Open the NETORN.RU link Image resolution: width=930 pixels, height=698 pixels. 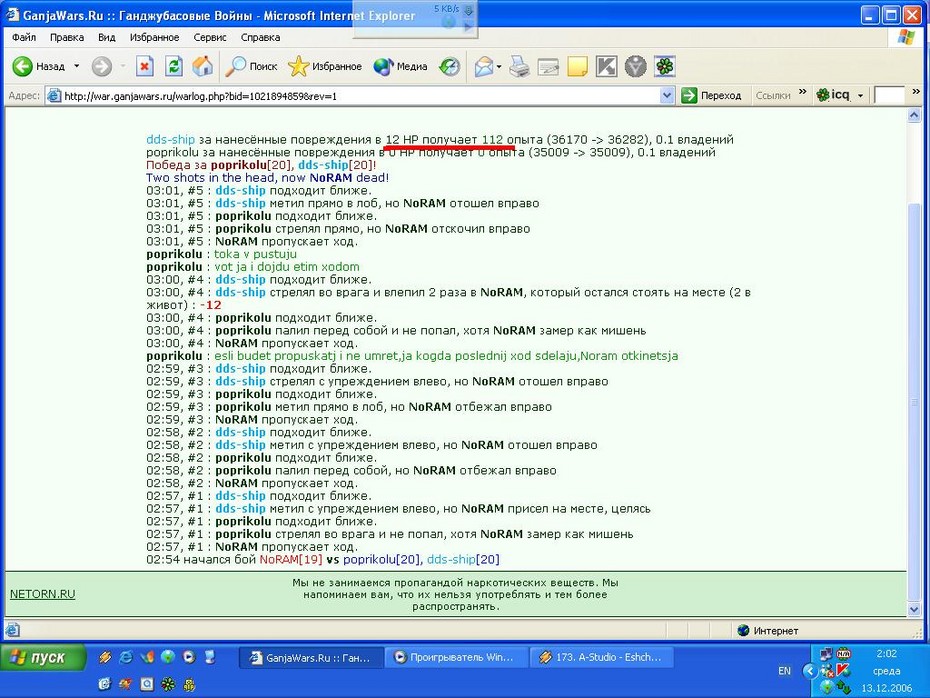point(43,594)
